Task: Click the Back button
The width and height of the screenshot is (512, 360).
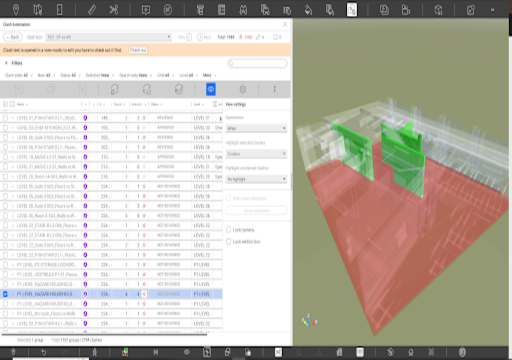Action: coord(13,37)
